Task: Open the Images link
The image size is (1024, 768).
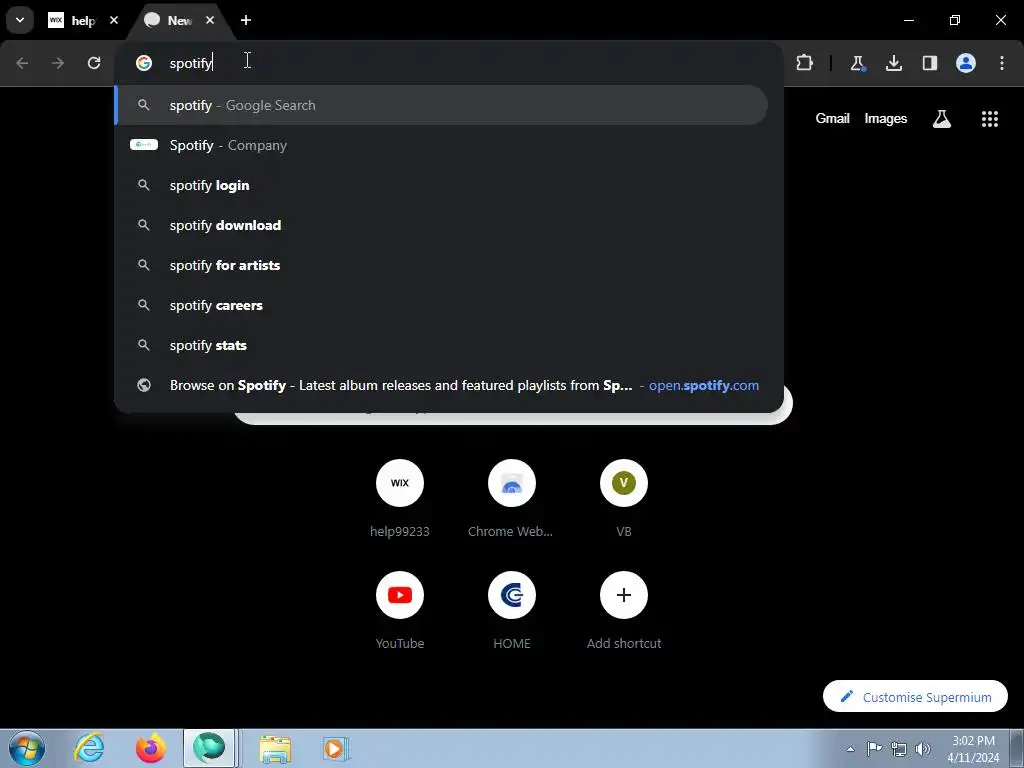Action: point(886,118)
